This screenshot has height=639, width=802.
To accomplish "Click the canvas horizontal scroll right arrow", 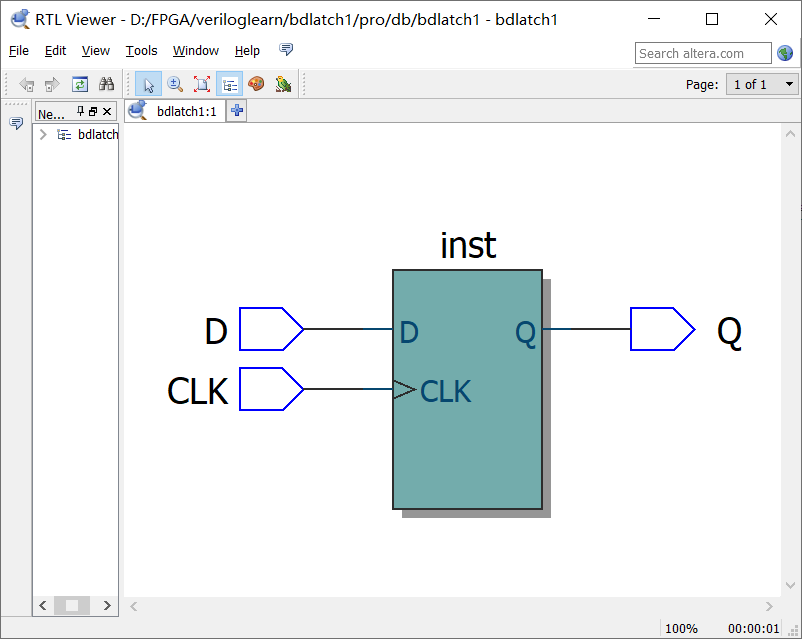I will click(x=769, y=606).
